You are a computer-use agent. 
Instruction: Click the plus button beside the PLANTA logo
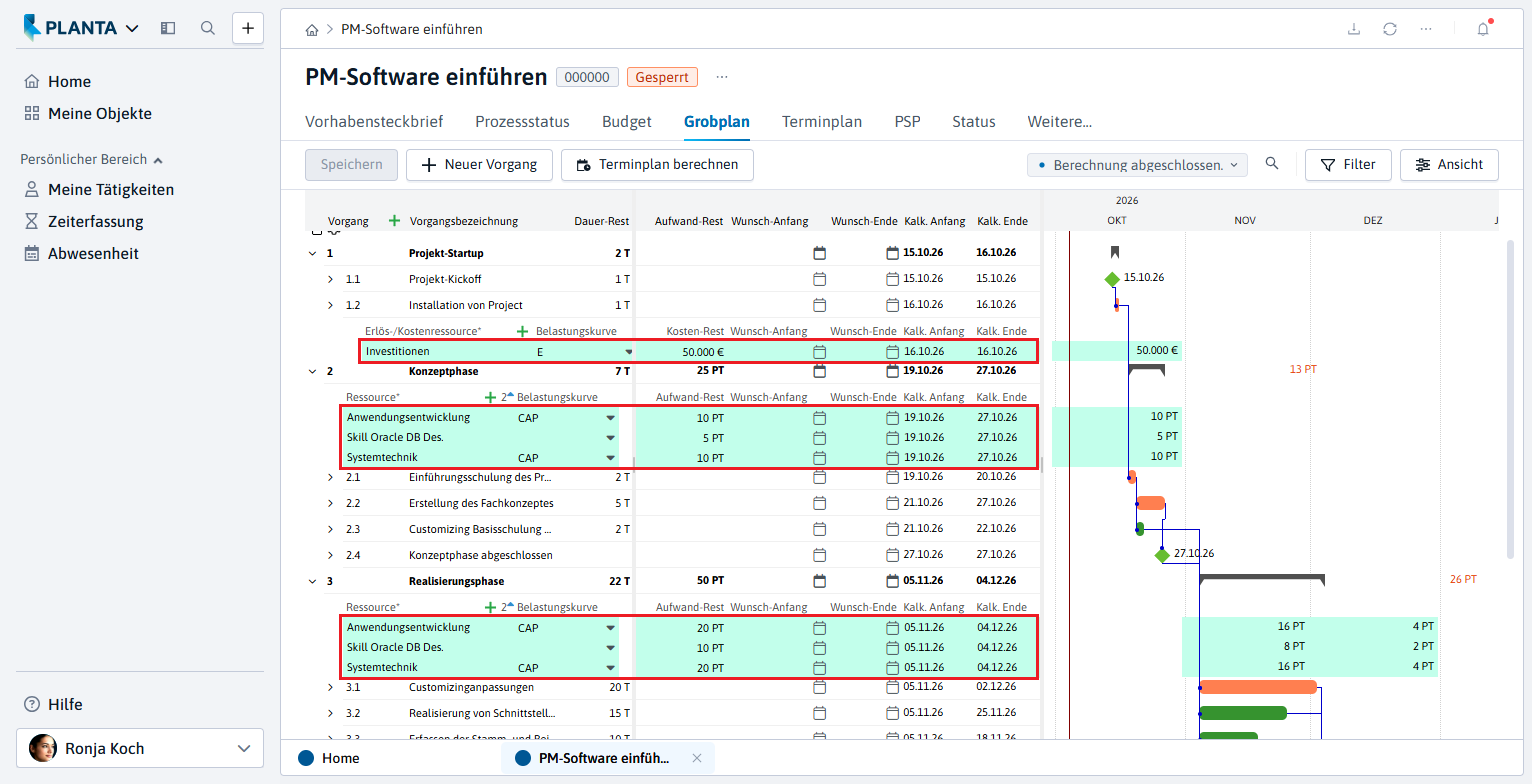[248, 28]
